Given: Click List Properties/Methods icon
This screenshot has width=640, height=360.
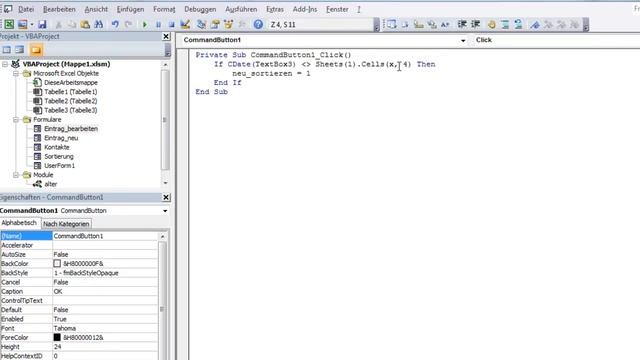Looking at the screenshot, I should pyautogui.click(x=391, y=24).
